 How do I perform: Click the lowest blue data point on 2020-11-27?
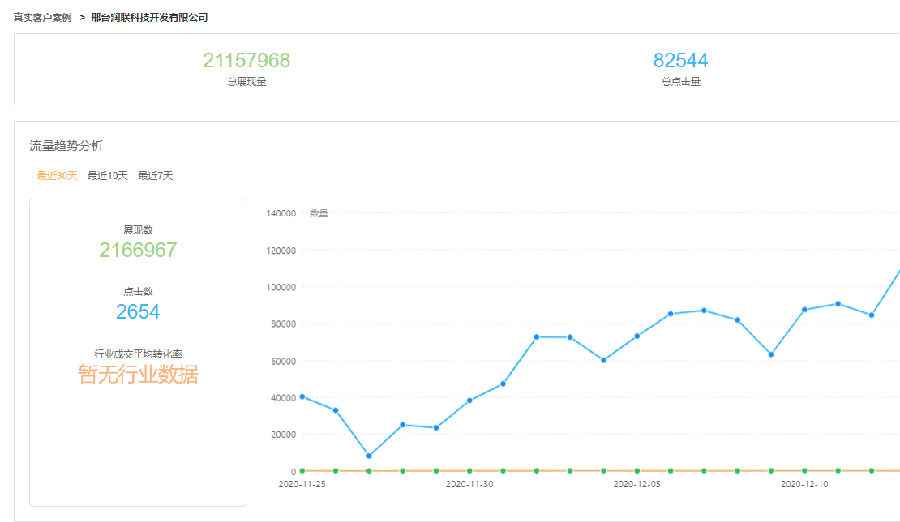point(369,456)
